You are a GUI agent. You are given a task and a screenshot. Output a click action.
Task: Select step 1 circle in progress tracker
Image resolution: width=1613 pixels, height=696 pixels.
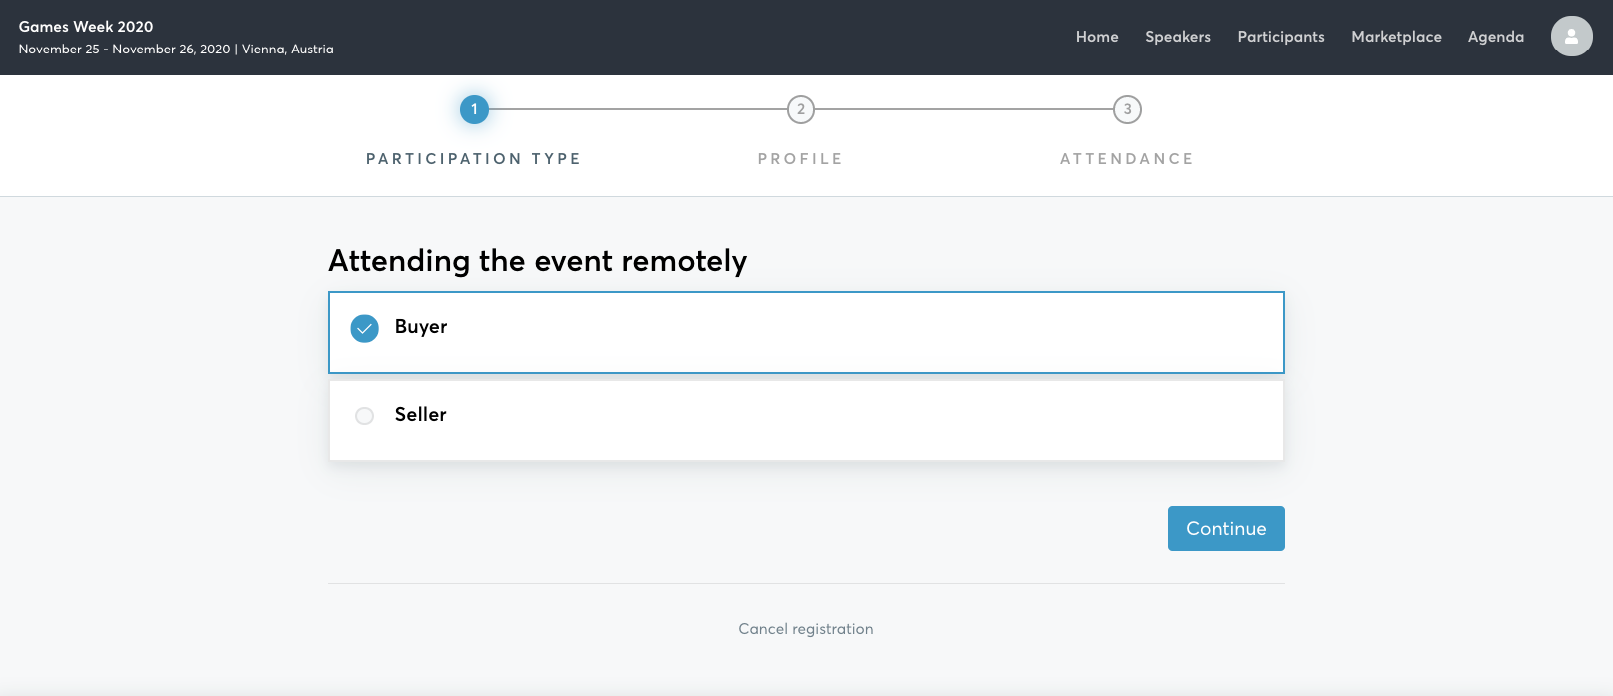474,109
